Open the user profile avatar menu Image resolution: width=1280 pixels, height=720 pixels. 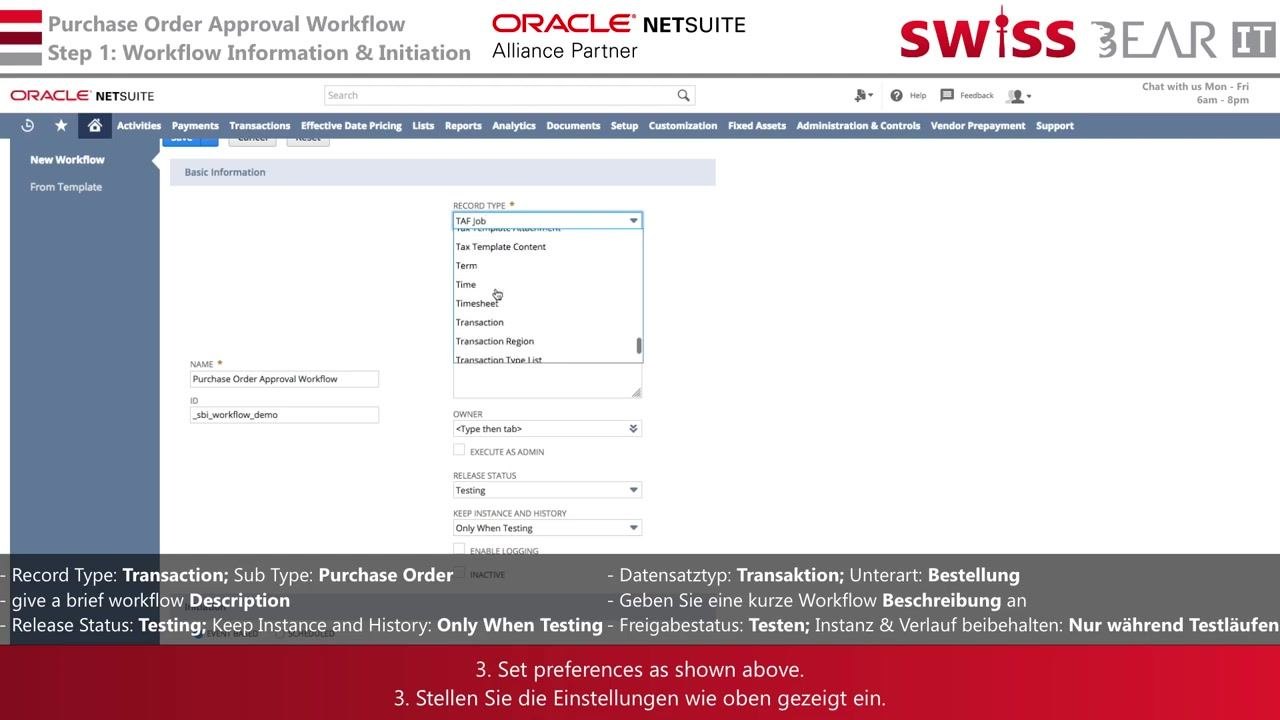click(1019, 96)
